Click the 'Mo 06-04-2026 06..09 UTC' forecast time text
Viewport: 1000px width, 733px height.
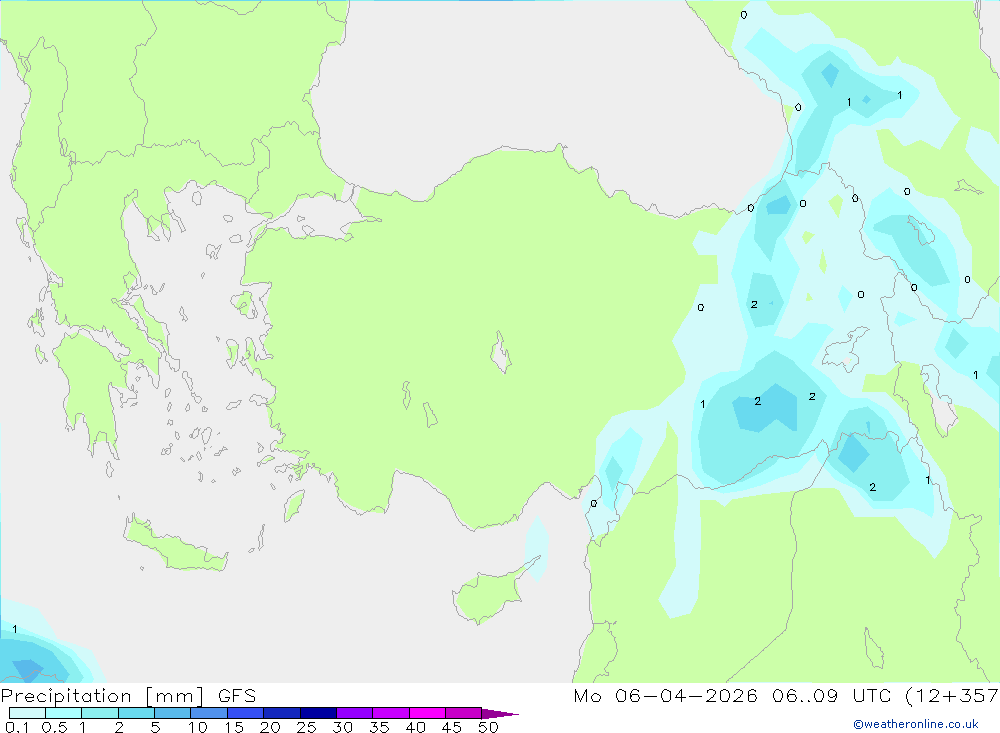(x=732, y=696)
